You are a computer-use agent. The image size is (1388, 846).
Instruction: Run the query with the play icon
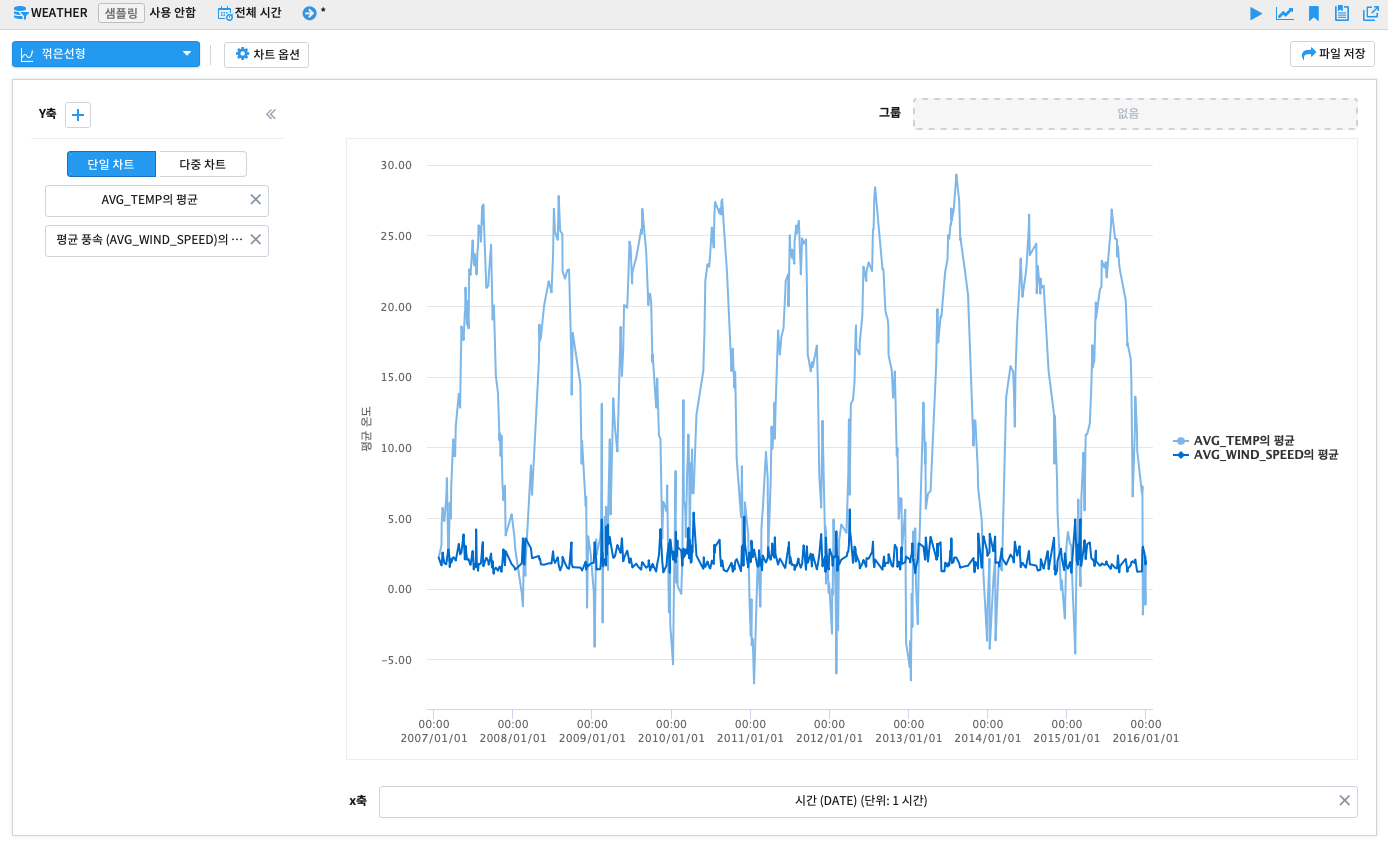[x=1256, y=13]
